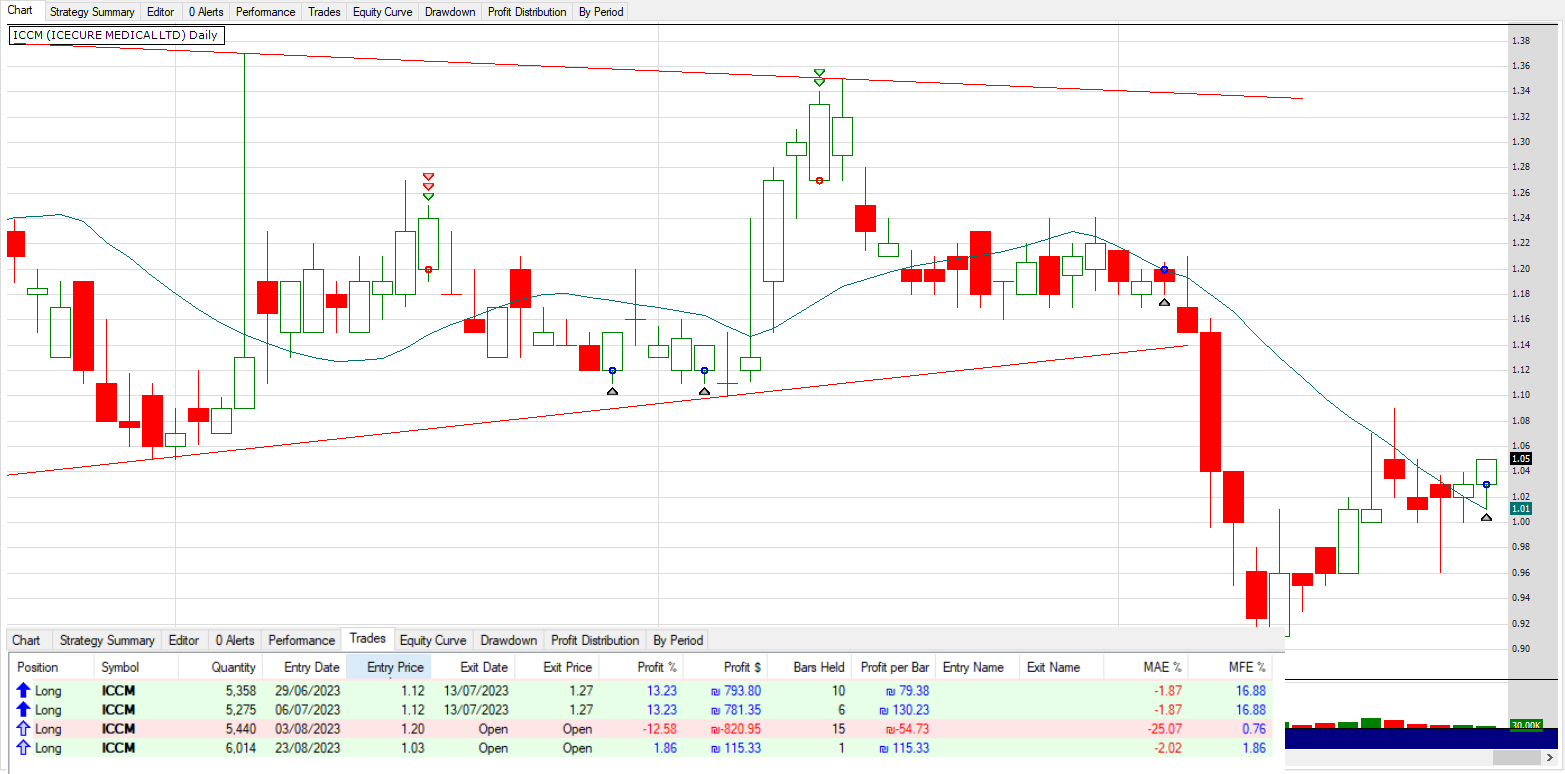
Task: Click the 1.01 moving-average value tag on the axis
Action: click(1521, 508)
